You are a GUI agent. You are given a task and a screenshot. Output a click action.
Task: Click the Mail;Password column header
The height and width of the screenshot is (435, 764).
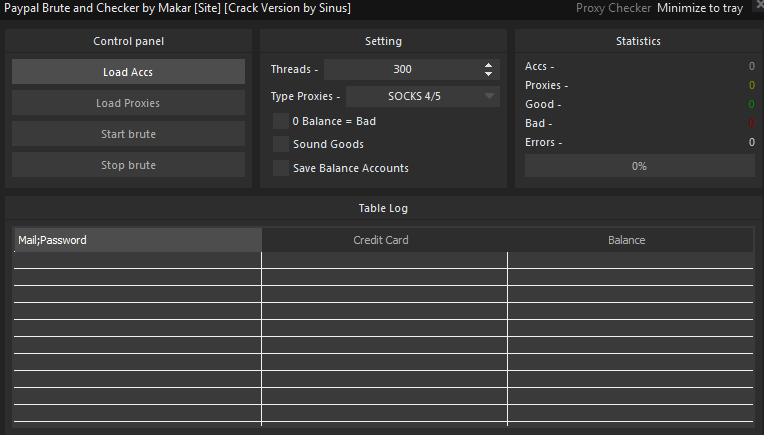(x=138, y=240)
